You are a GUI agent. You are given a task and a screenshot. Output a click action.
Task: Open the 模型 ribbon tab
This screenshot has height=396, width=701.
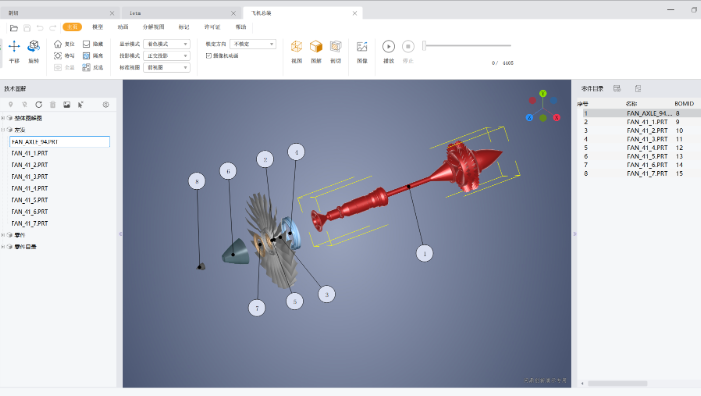point(97,27)
